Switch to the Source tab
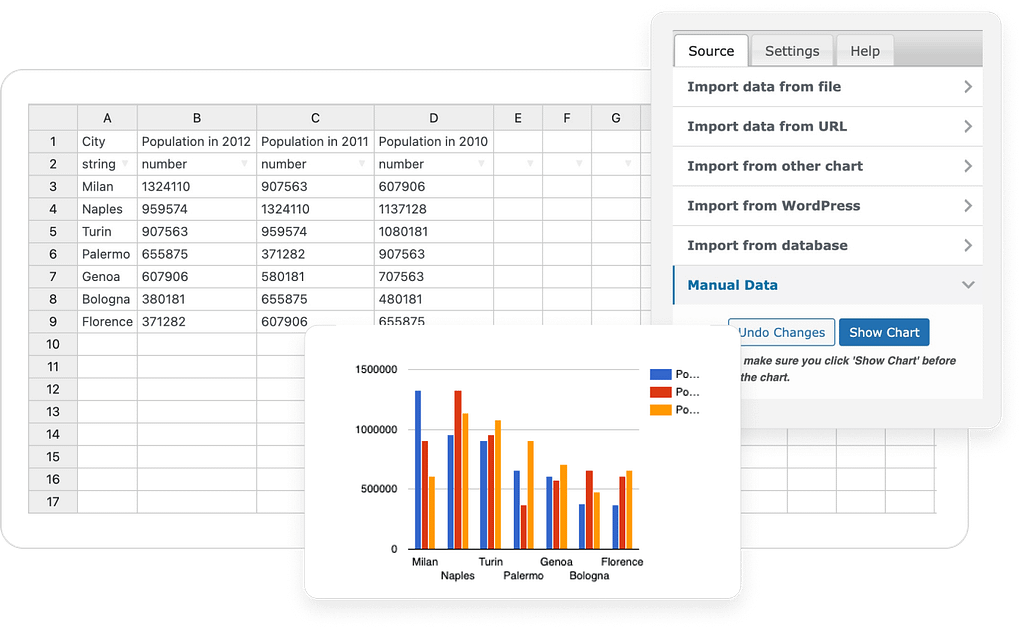 [x=711, y=51]
